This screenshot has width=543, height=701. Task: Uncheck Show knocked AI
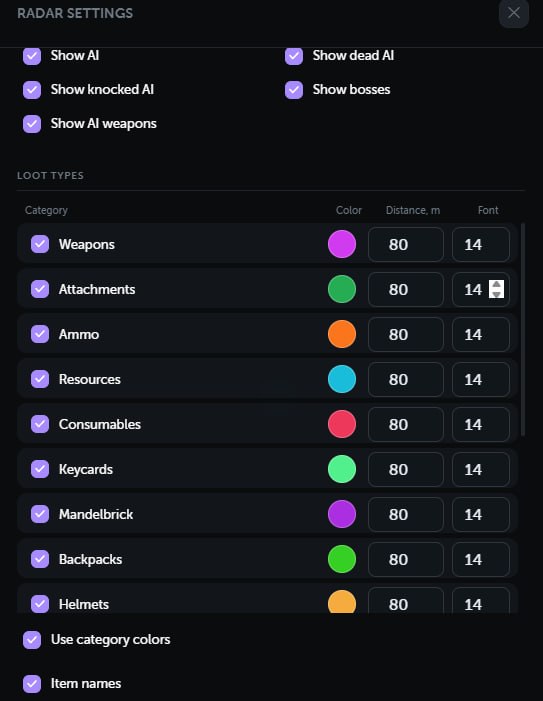point(32,90)
